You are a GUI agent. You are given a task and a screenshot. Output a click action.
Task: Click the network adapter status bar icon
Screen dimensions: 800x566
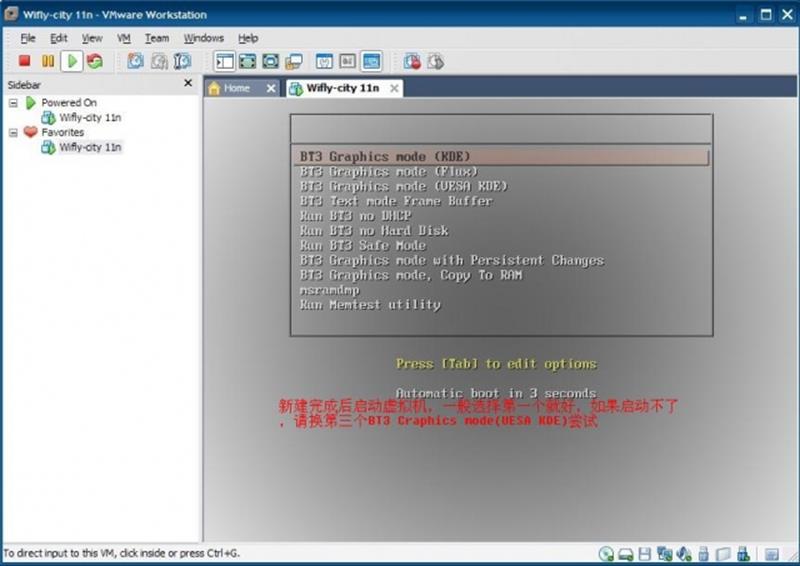pos(664,554)
